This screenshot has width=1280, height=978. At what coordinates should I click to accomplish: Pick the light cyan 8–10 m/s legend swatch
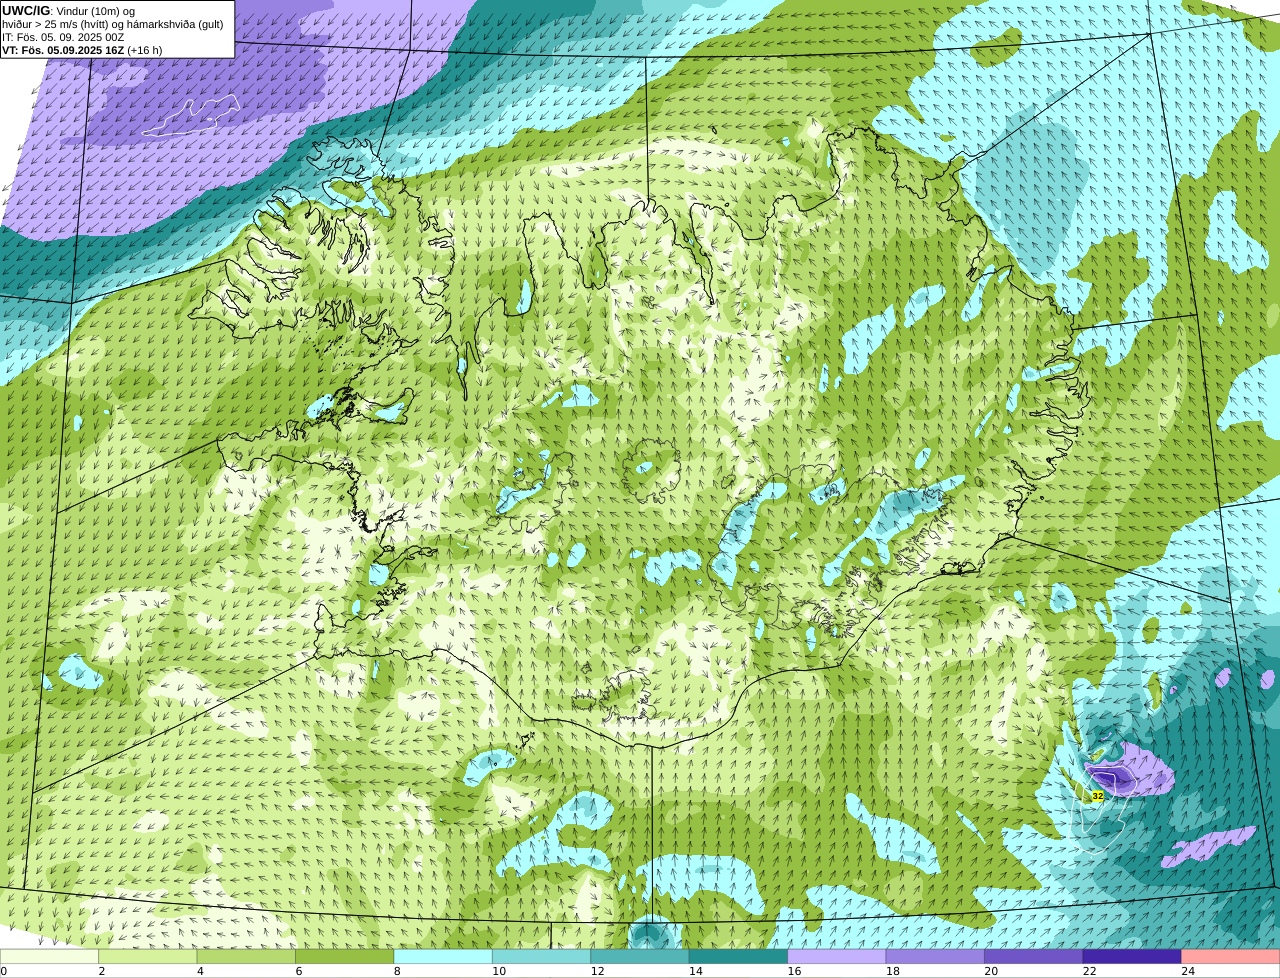click(443, 956)
